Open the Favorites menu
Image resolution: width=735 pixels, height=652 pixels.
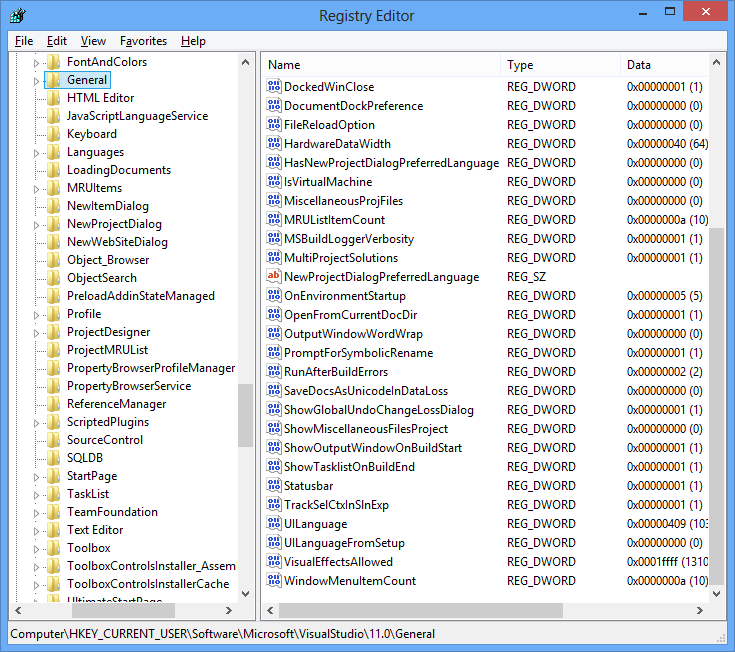(143, 41)
